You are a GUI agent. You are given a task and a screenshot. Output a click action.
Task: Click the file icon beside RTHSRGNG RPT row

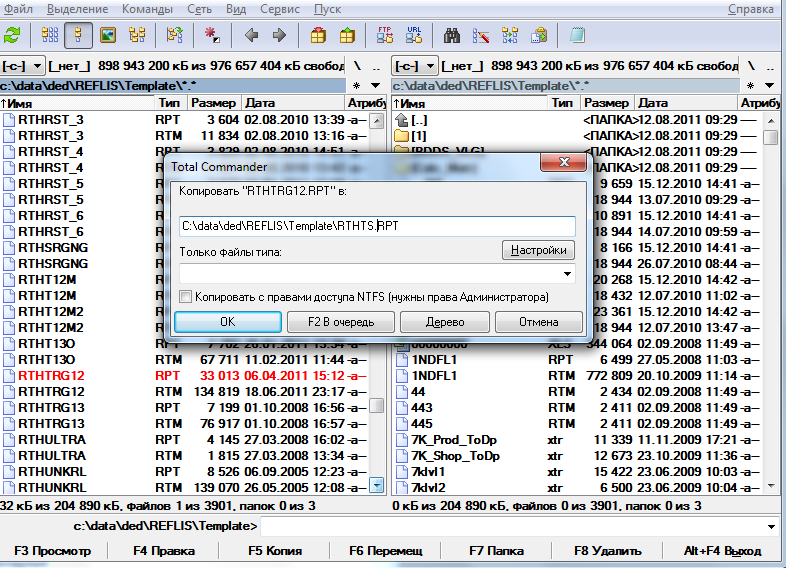click(x=9, y=248)
